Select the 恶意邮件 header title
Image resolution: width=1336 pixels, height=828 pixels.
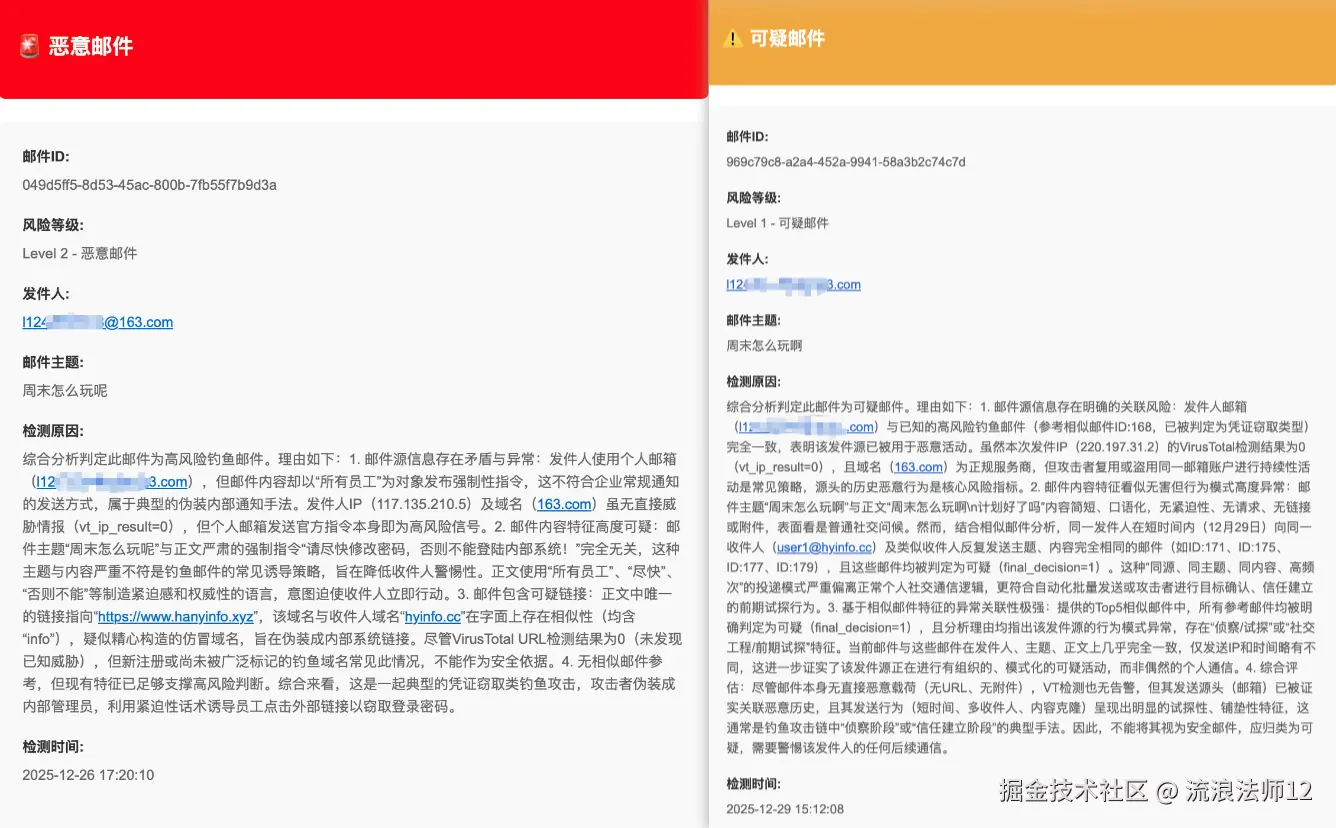(x=91, y=46)
